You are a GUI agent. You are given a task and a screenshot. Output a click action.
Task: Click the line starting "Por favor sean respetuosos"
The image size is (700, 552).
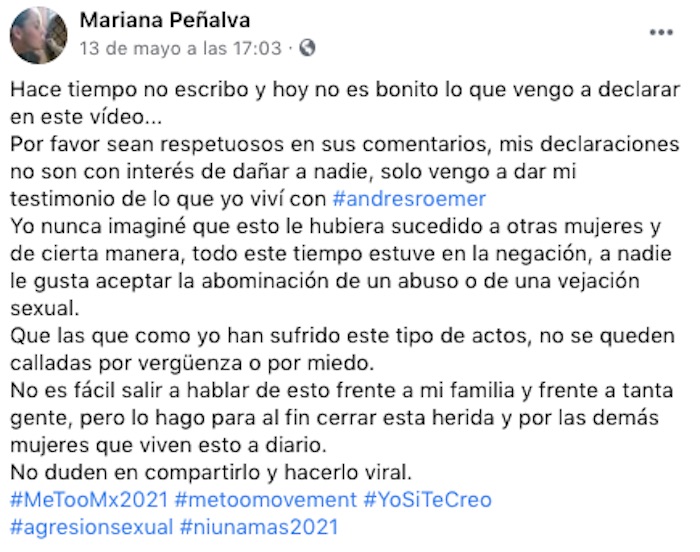(345, 144)
